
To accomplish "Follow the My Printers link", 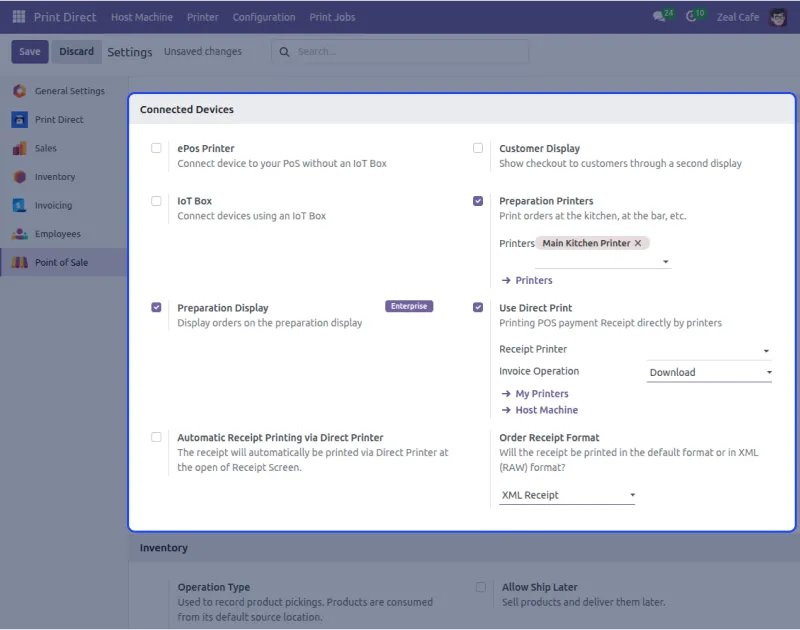I will pyautogui.click(x=541, y=394).
